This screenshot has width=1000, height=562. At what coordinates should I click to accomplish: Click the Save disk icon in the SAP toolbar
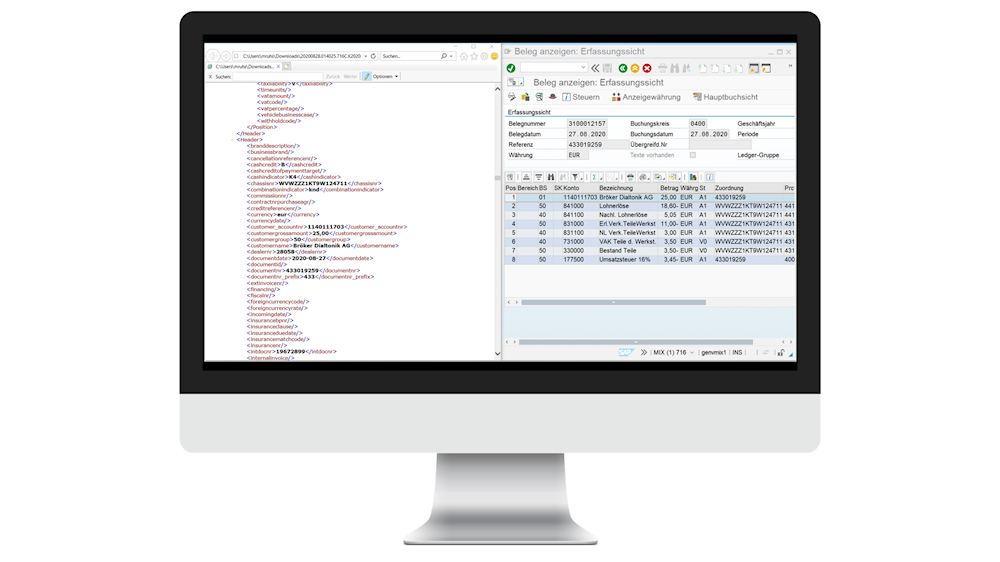(607, 68)
